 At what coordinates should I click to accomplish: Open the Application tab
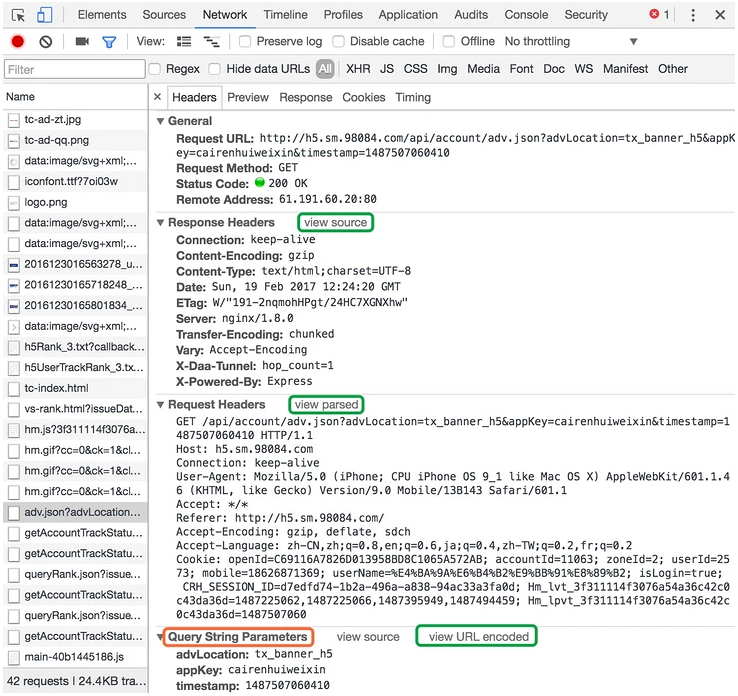click(408, 15)
